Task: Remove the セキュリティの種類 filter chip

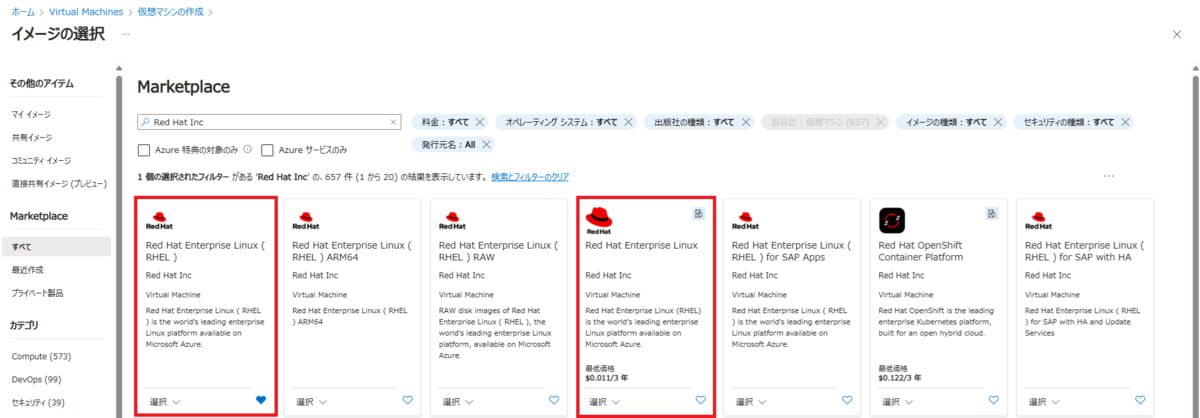Action: [1125, 122]
